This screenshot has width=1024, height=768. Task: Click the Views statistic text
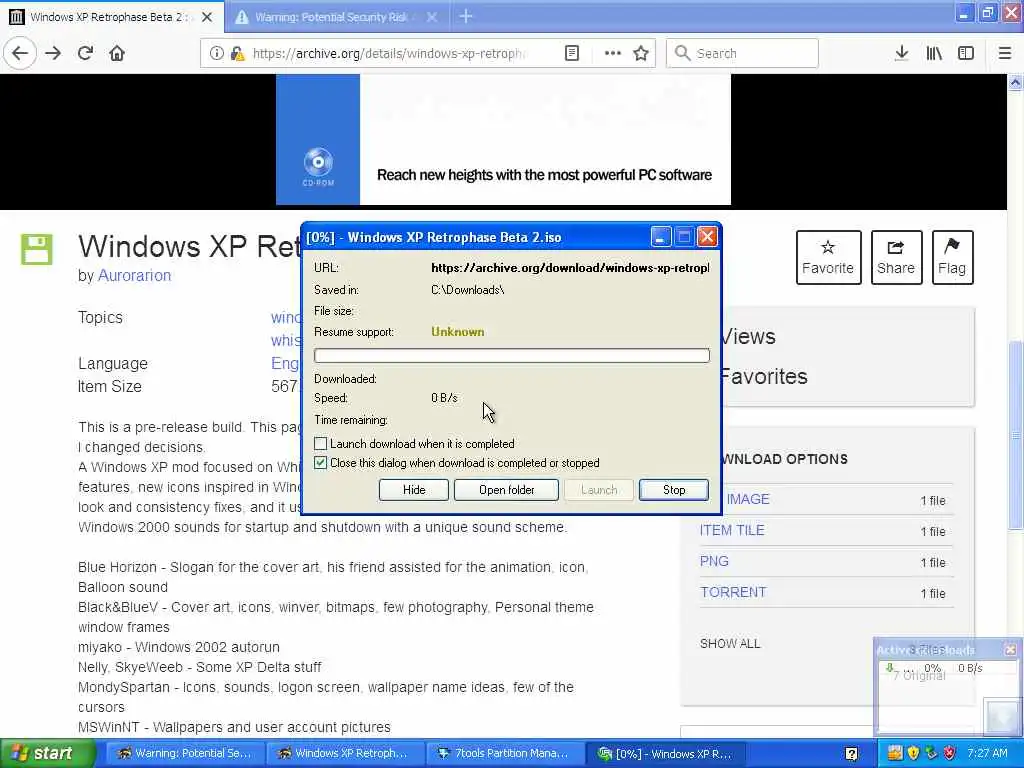748,336
